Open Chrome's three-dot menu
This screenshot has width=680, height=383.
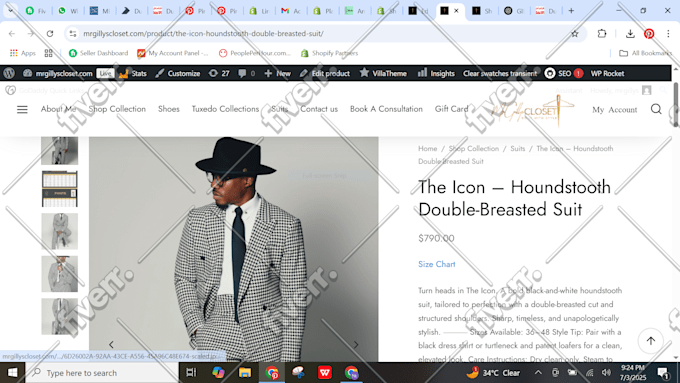click(x=668, y=33)
